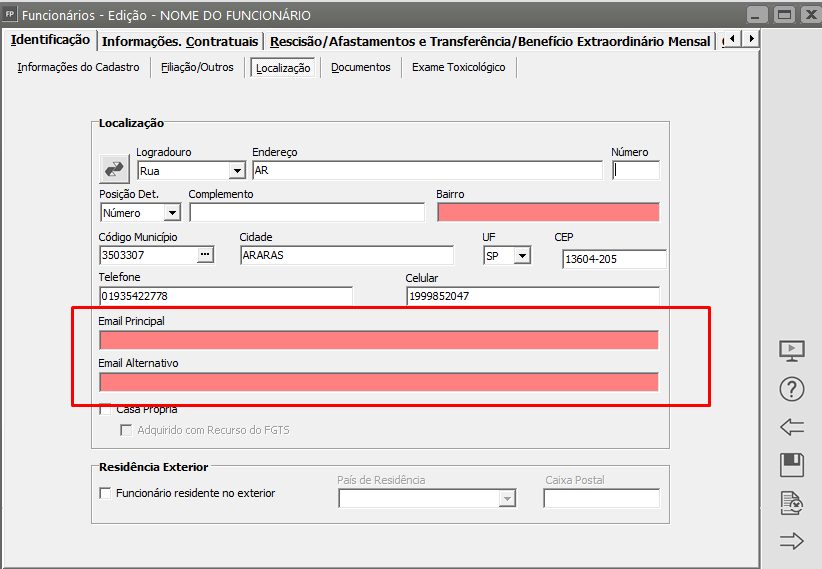Click the cancel document changes icon
The image size is (822, 569).
pyautogui.click(x=791, y=503)
